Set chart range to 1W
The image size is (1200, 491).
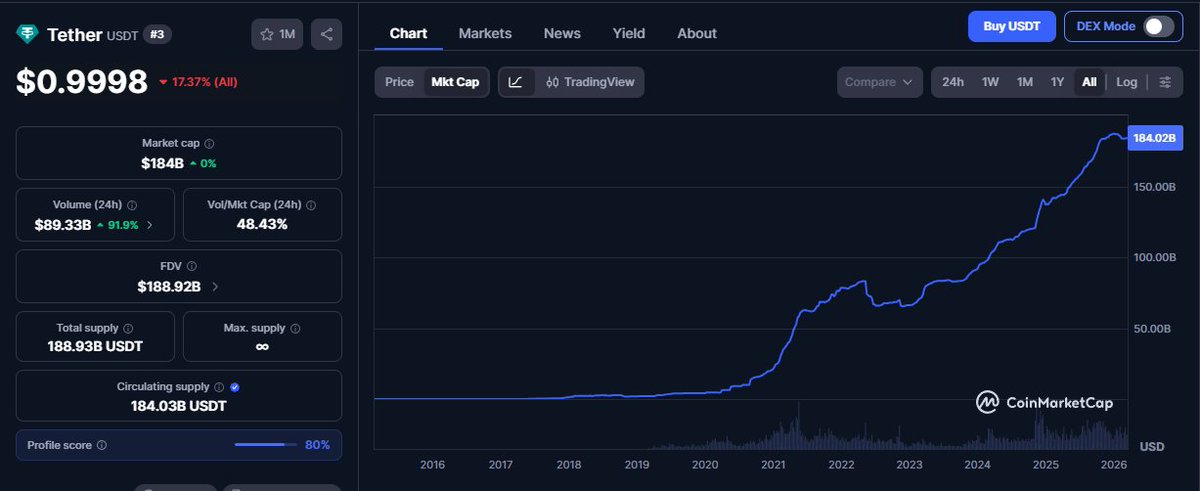(990, 82)
